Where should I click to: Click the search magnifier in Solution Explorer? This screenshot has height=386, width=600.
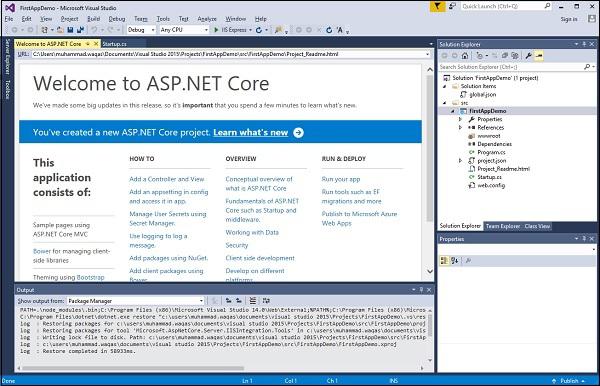tap(587, 67)
